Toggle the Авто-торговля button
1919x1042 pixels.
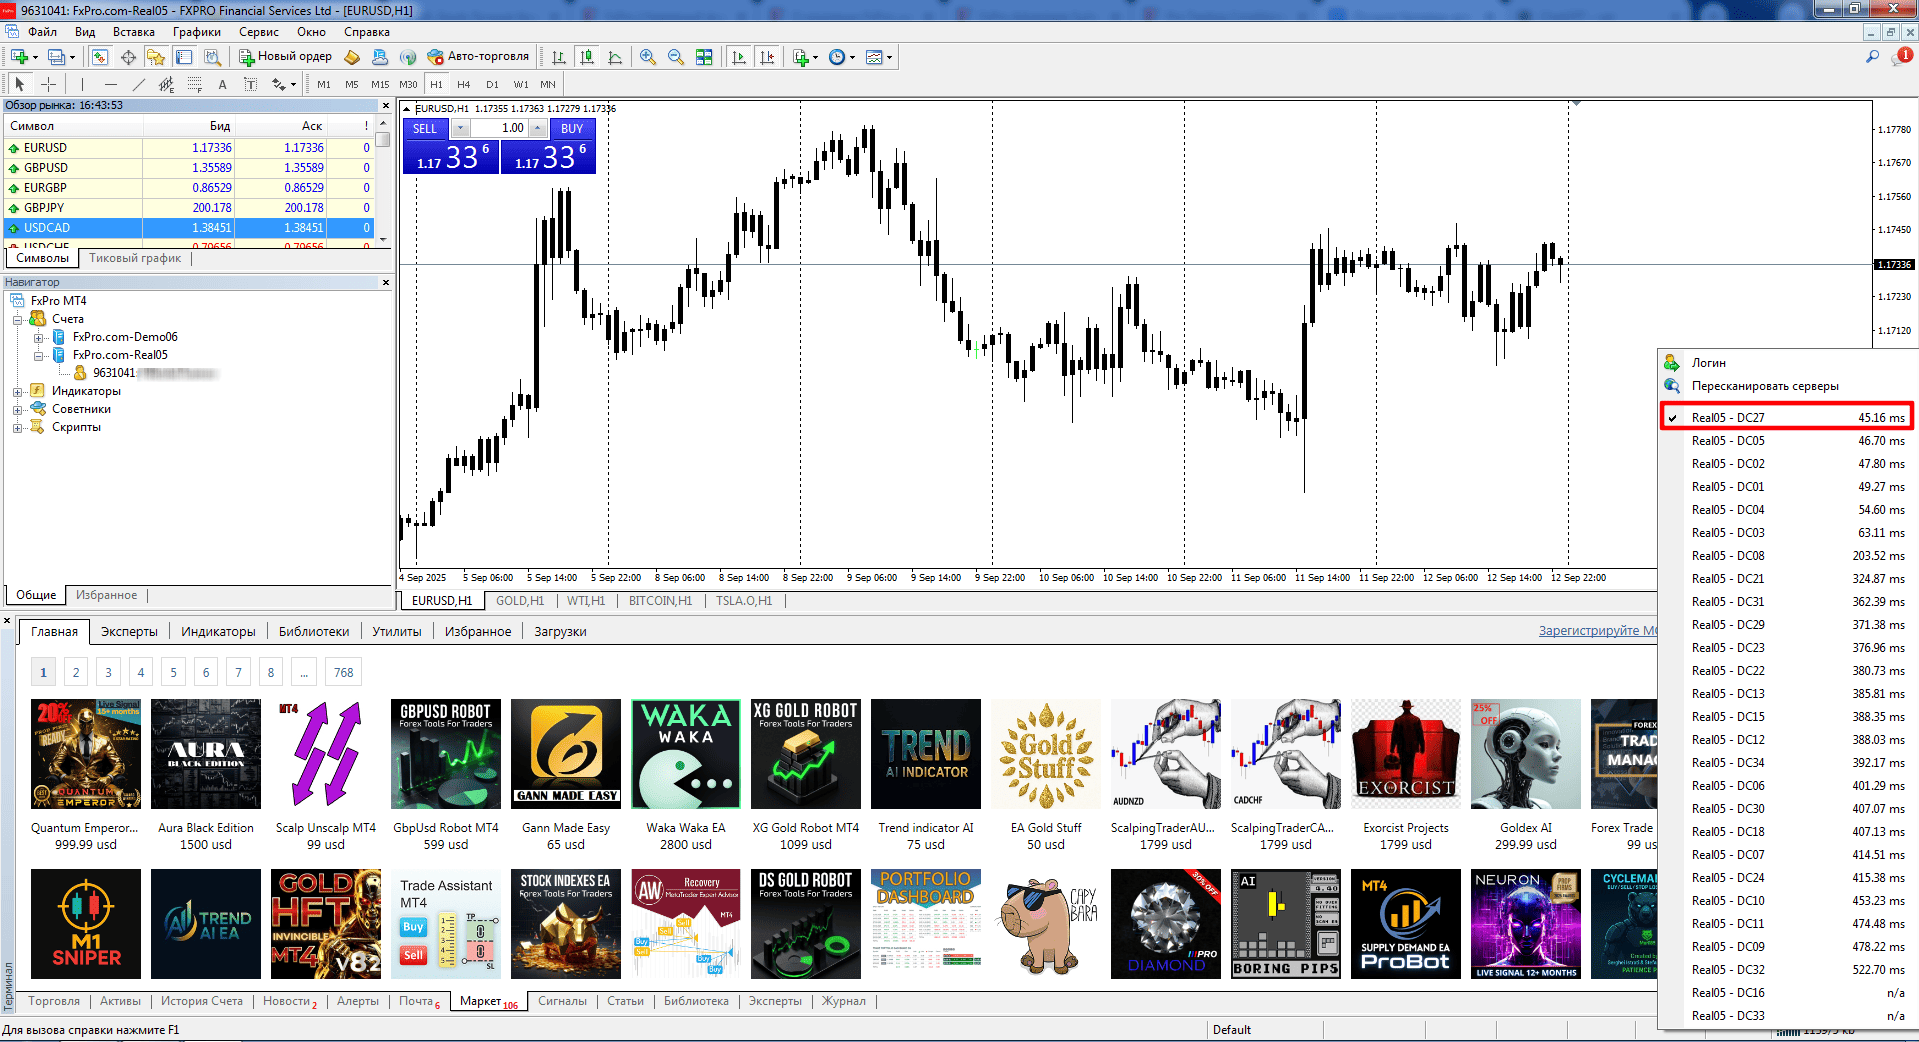pos(478,57)
